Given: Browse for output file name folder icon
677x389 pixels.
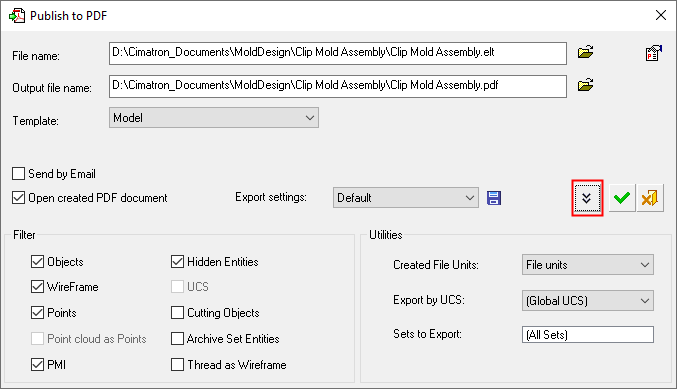Looking at the screenshot, I should 585,85.
